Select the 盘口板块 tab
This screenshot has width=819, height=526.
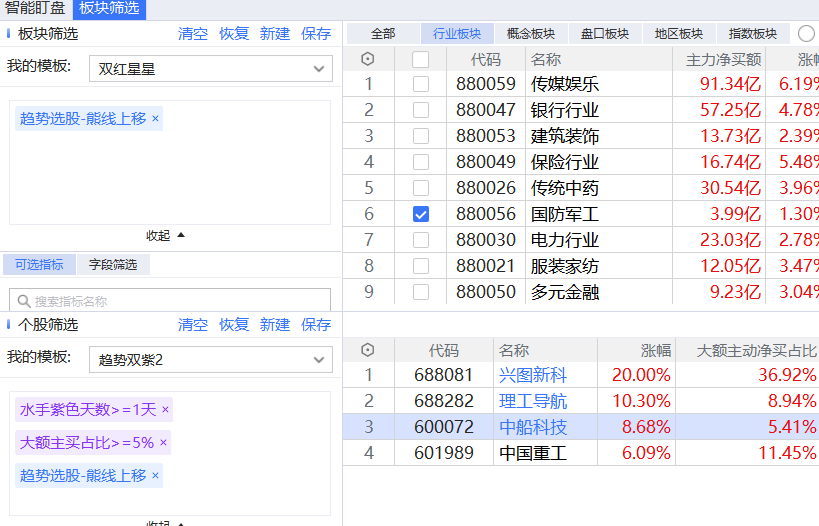[605, 34]
